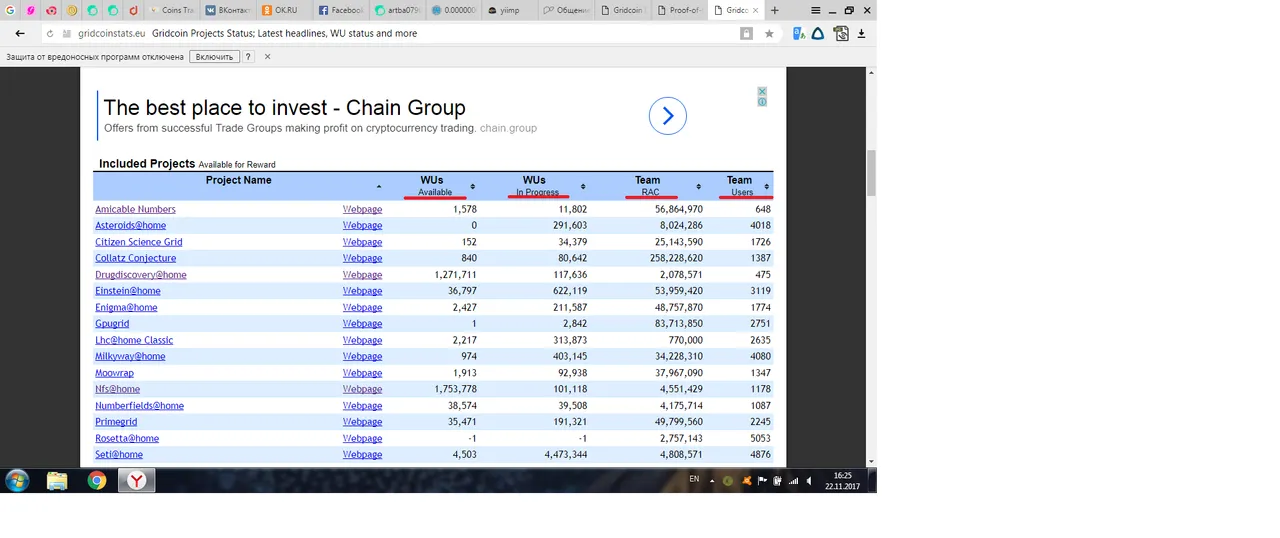Sort by Team Users column arrow
The width and height of the screenshot is (1280, 538).
tap(767, 186)
